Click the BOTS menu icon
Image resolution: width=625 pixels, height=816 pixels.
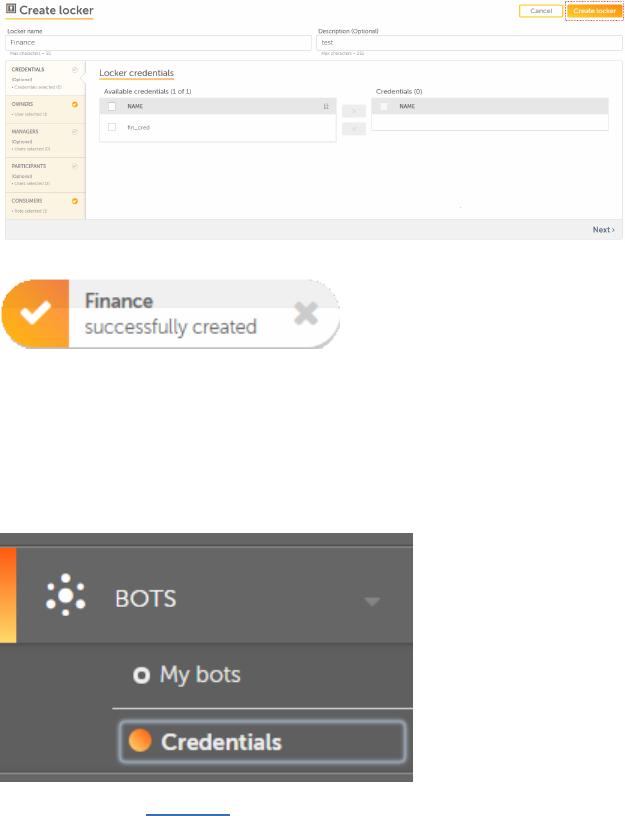point(66,594)
